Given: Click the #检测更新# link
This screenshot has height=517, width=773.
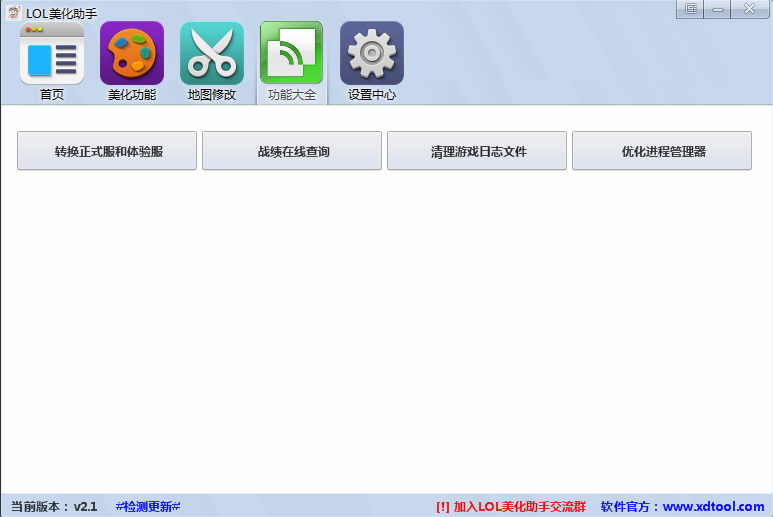Looking at the screenshot, I should click(148, 507).
